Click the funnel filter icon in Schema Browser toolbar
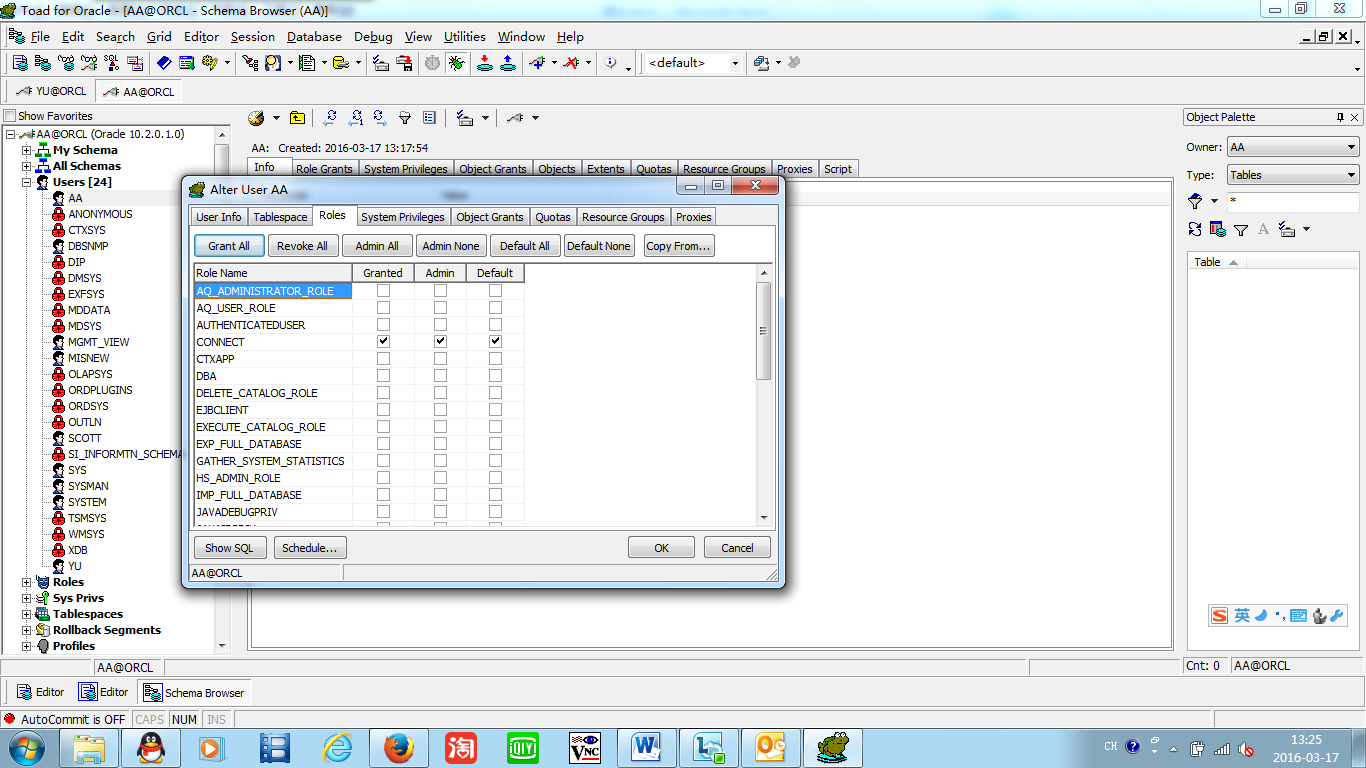This screenshot has height=768, width=1366. click(x=405, y=118)
